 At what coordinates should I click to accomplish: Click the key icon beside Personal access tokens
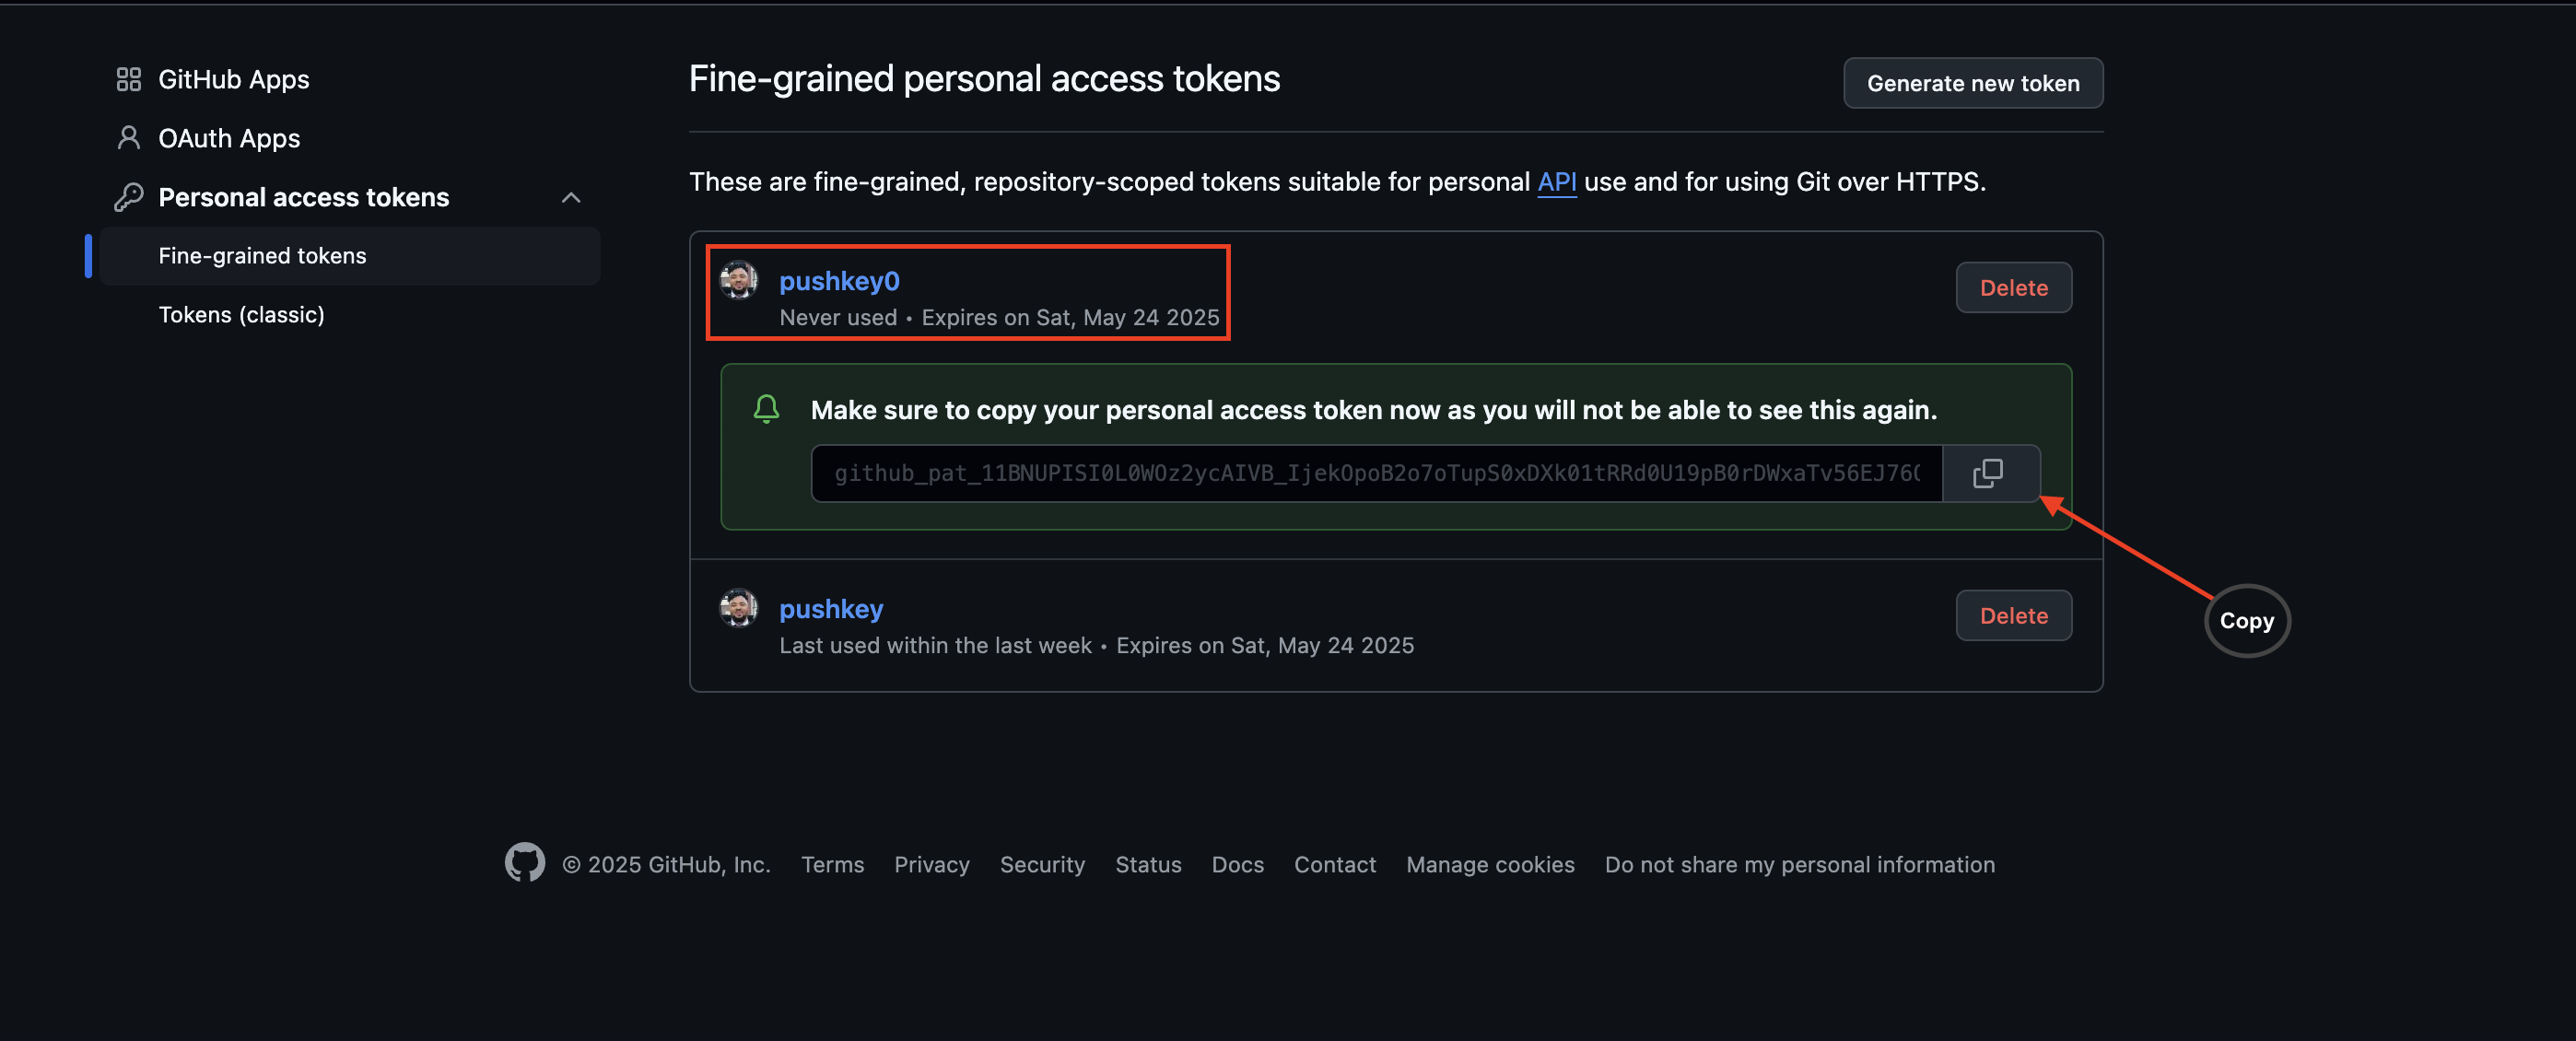tap(128, 197)
